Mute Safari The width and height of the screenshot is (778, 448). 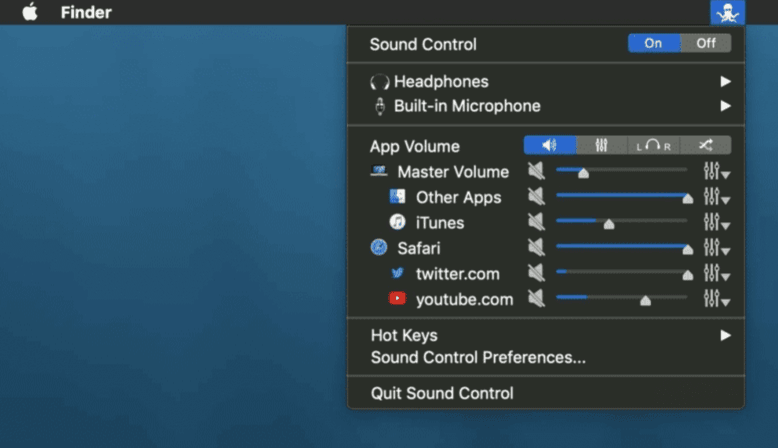(x=536, y=247)
